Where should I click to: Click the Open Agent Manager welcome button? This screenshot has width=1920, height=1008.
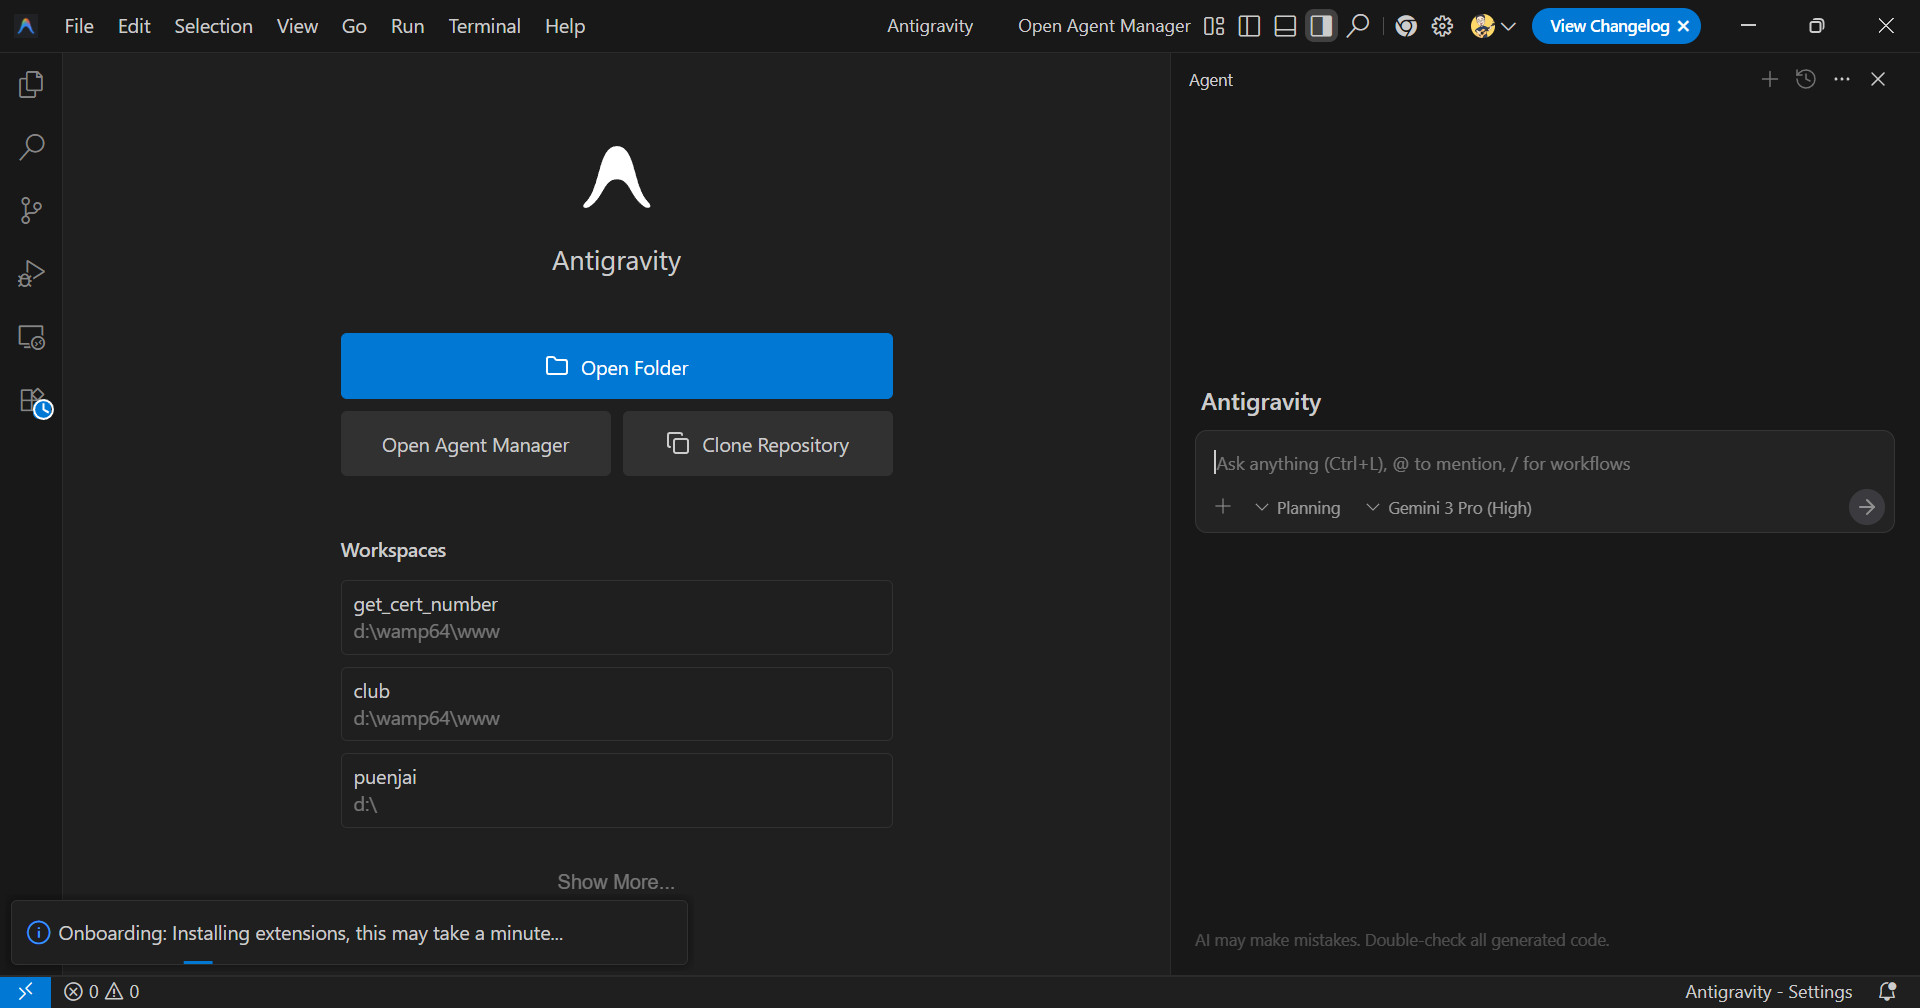[476, 444]
